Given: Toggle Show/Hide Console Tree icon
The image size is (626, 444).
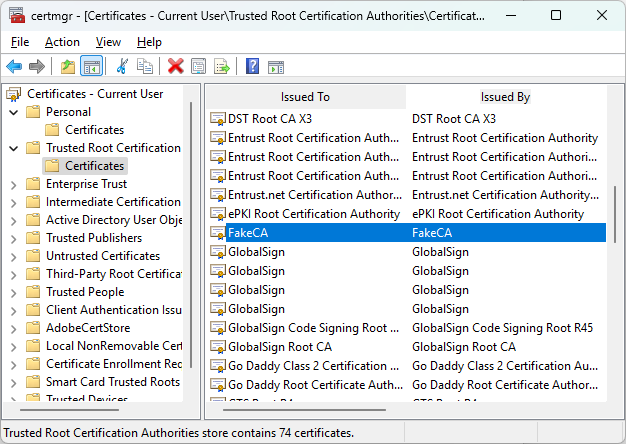Looking at the screenshot, I should coord(91,66).
